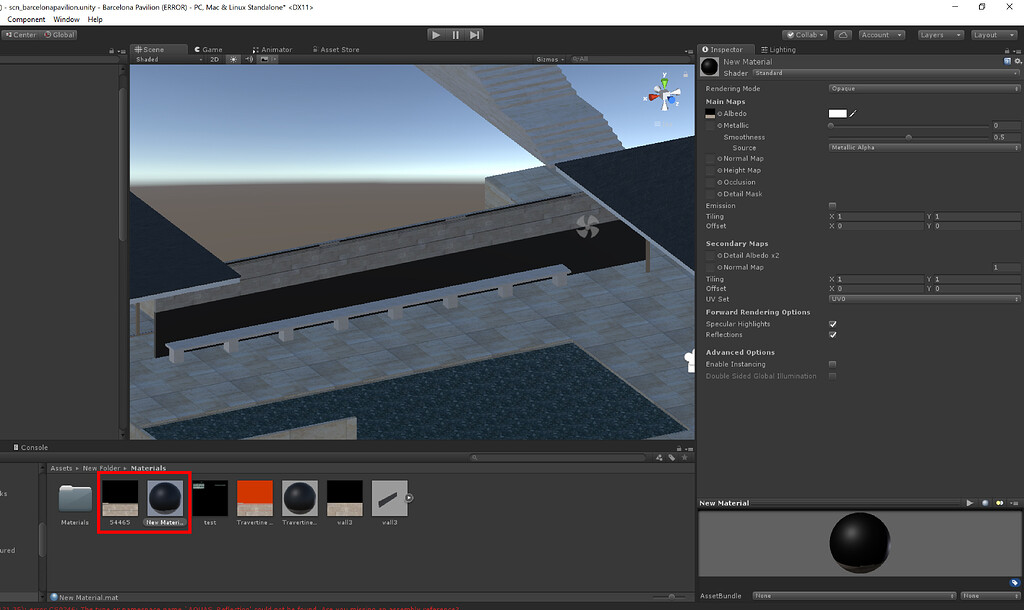
Task: Switch to the Game tab
Action: [208, 48]
